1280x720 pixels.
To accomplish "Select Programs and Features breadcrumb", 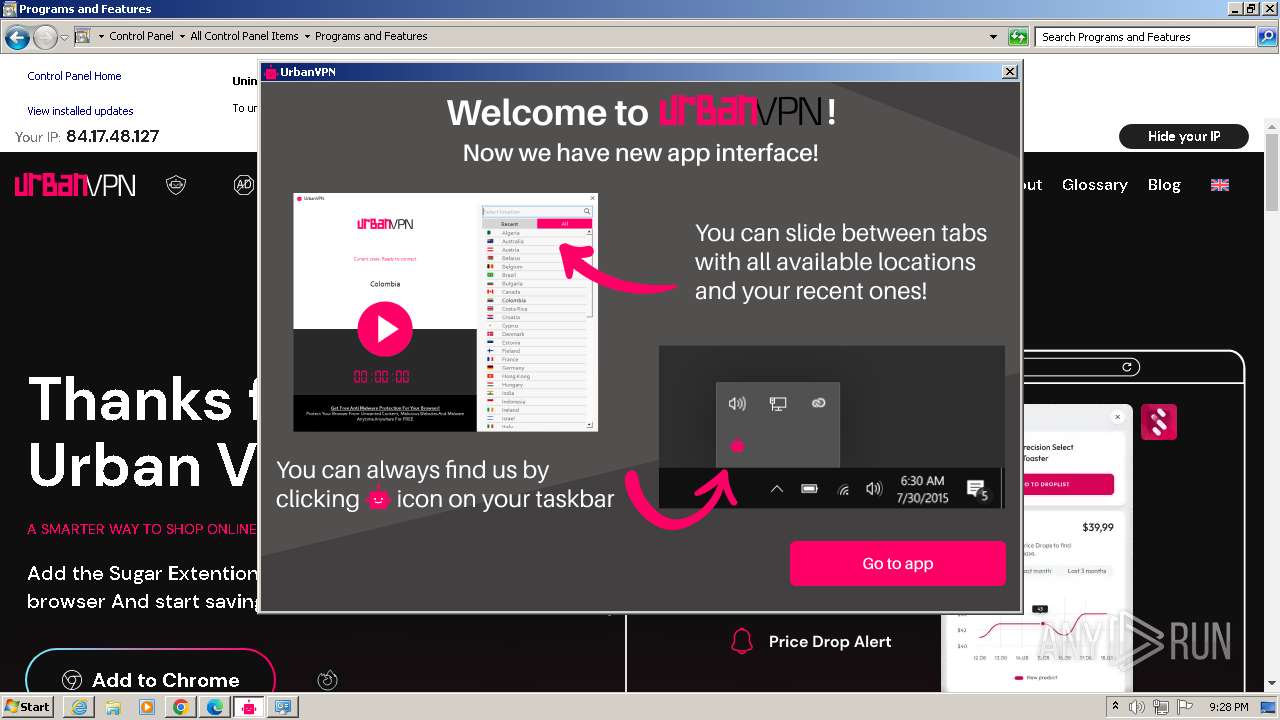I will point(371,36).
